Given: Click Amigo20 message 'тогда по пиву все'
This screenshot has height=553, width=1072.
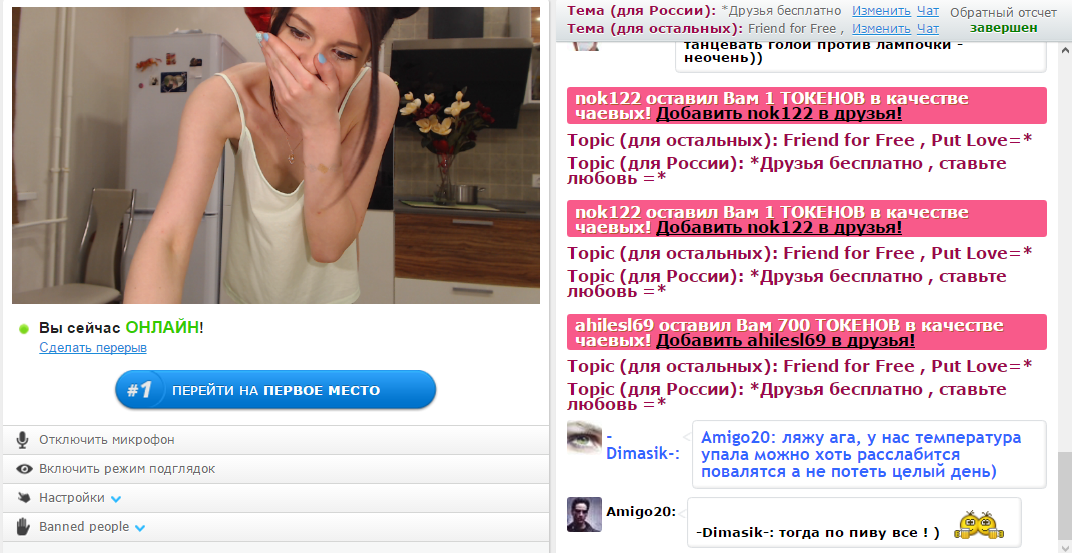Looking at the screenshot, I should [854, 523].
